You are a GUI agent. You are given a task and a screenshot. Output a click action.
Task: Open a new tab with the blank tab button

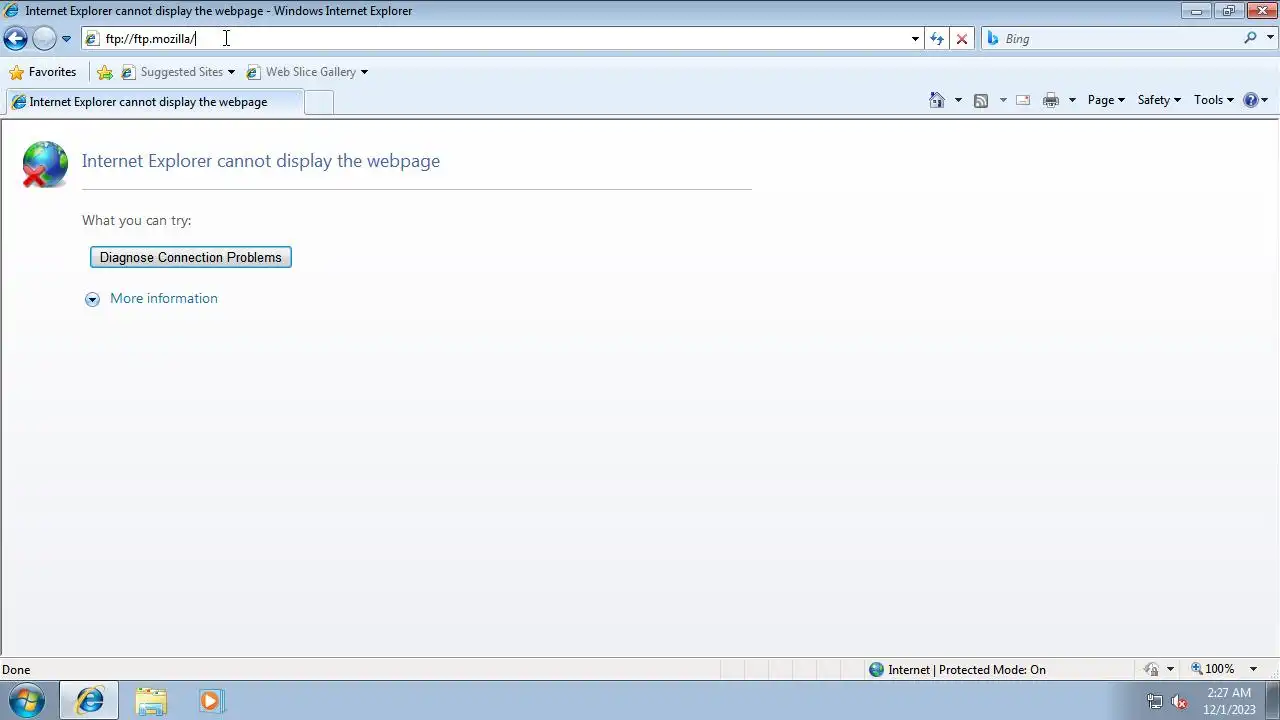[318, 102]
